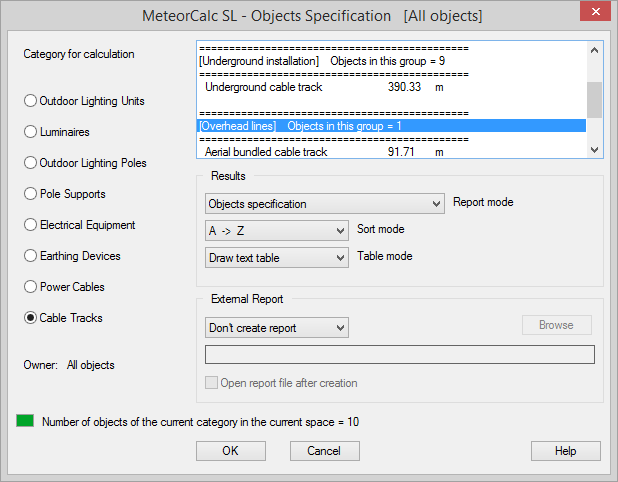The image size is (618, 482).
Task: Open the Report mode dropdown
Action: [x=325, y=204]
